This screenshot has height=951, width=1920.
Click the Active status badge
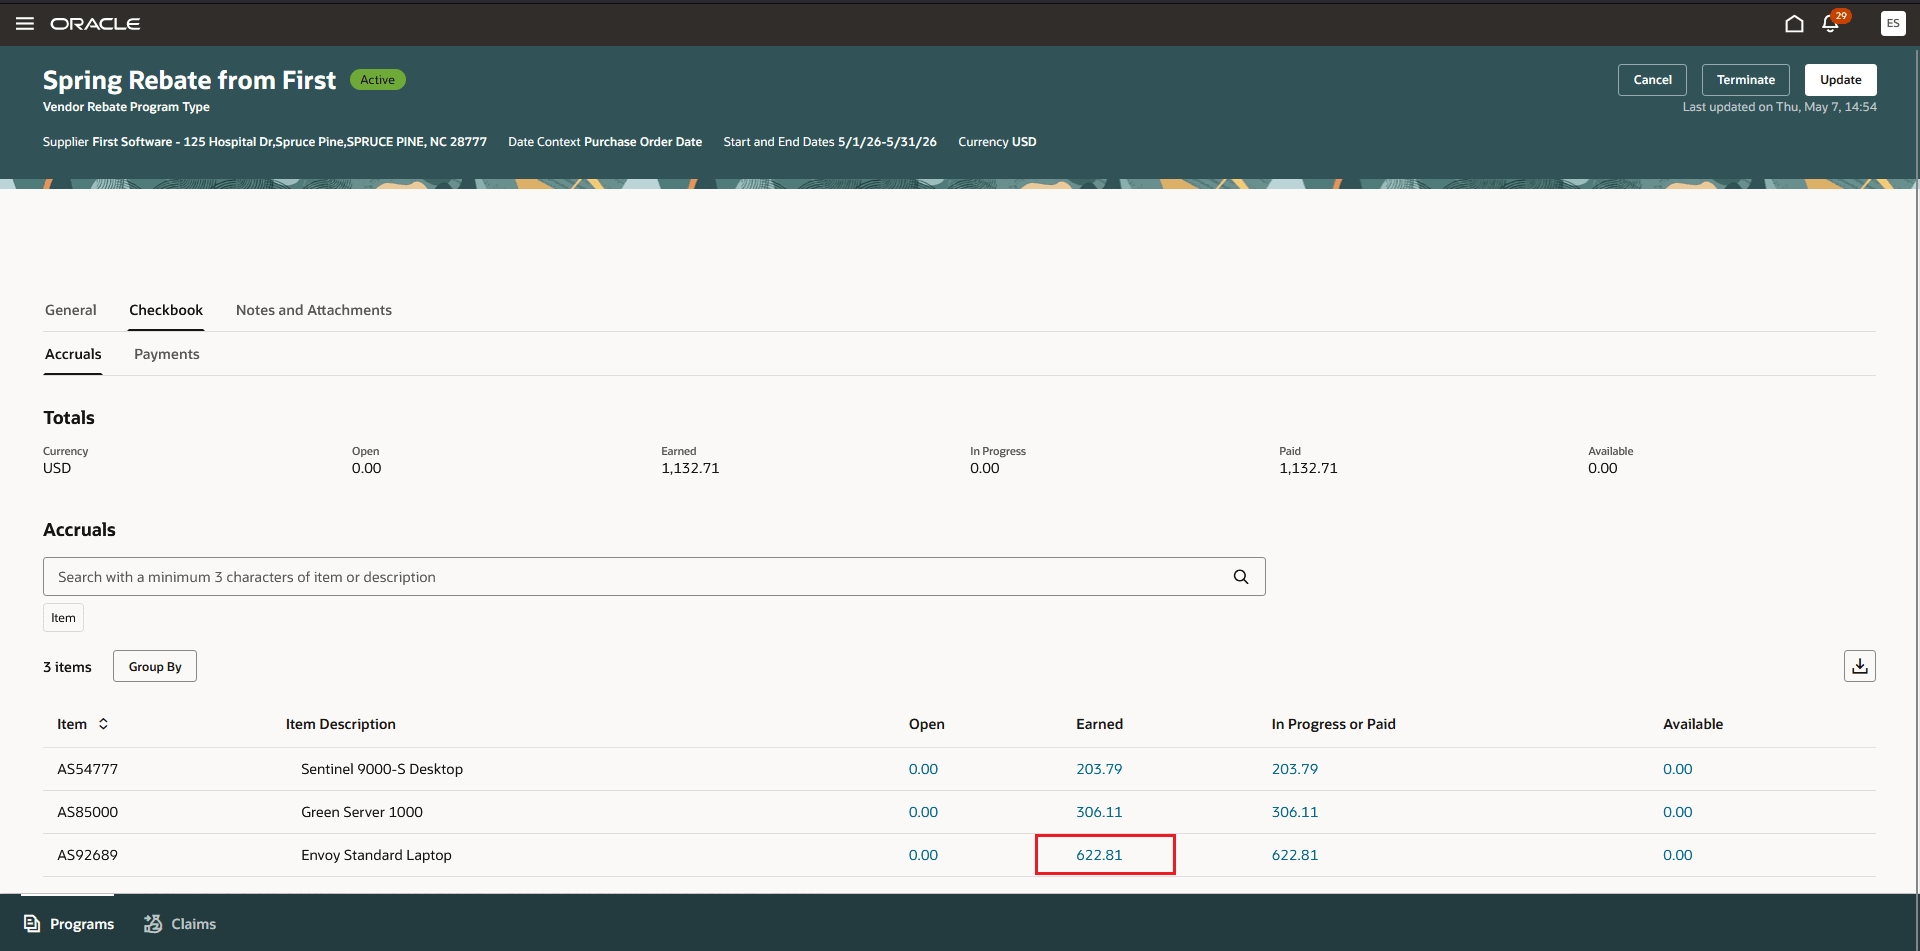378,80
